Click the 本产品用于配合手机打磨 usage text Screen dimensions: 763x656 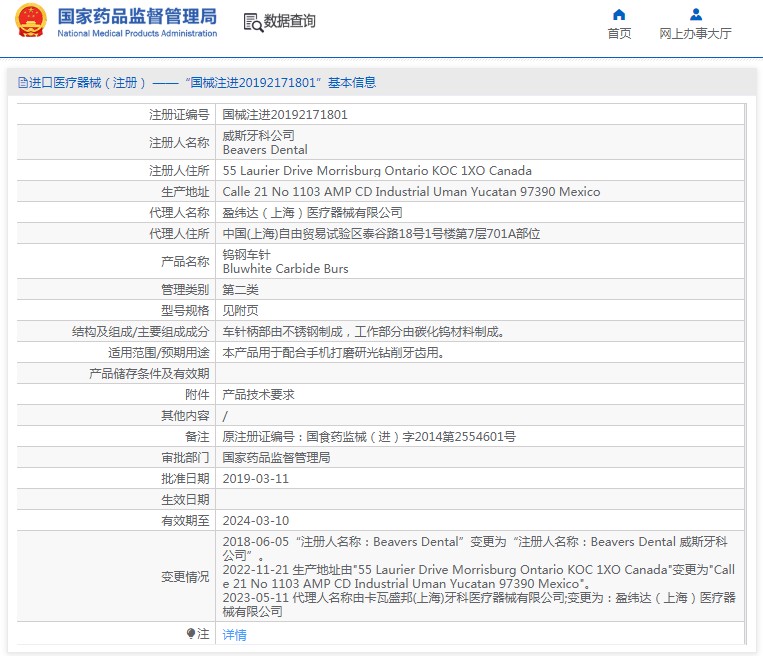click(333, 353)
